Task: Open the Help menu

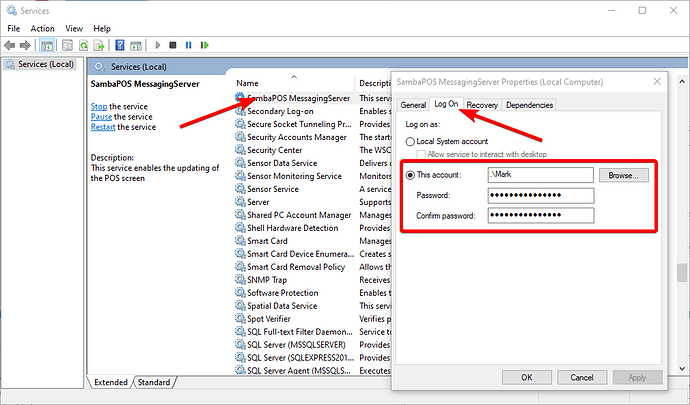Action: pyautogui.click(x=102, y=29)
